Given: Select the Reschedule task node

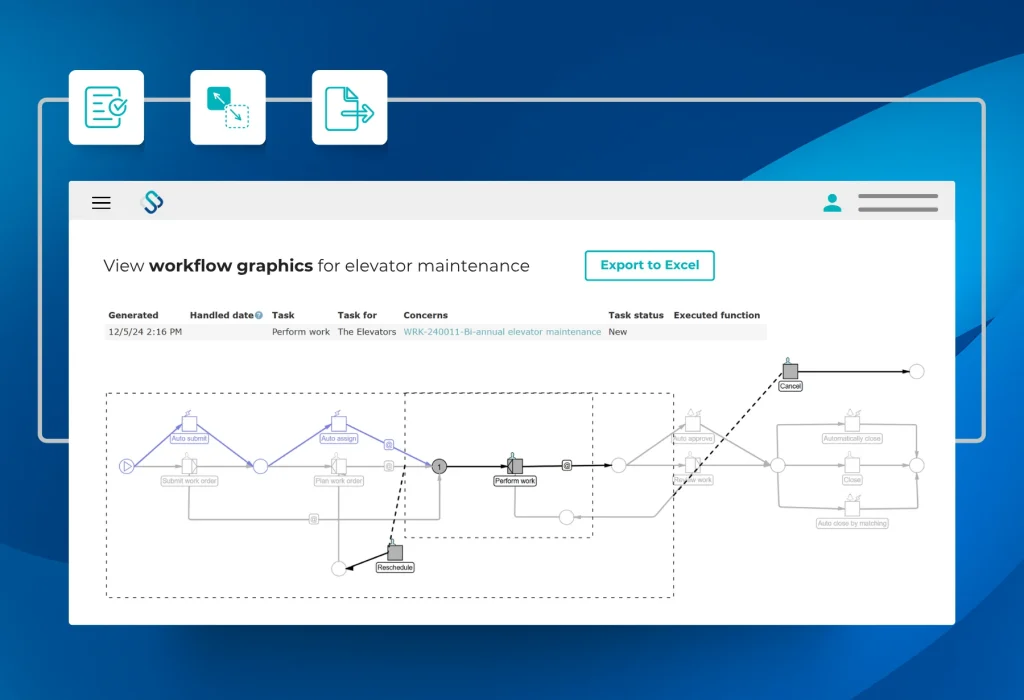Looking at the screenshot, I should pyautogui.click(x=395, y=553).
